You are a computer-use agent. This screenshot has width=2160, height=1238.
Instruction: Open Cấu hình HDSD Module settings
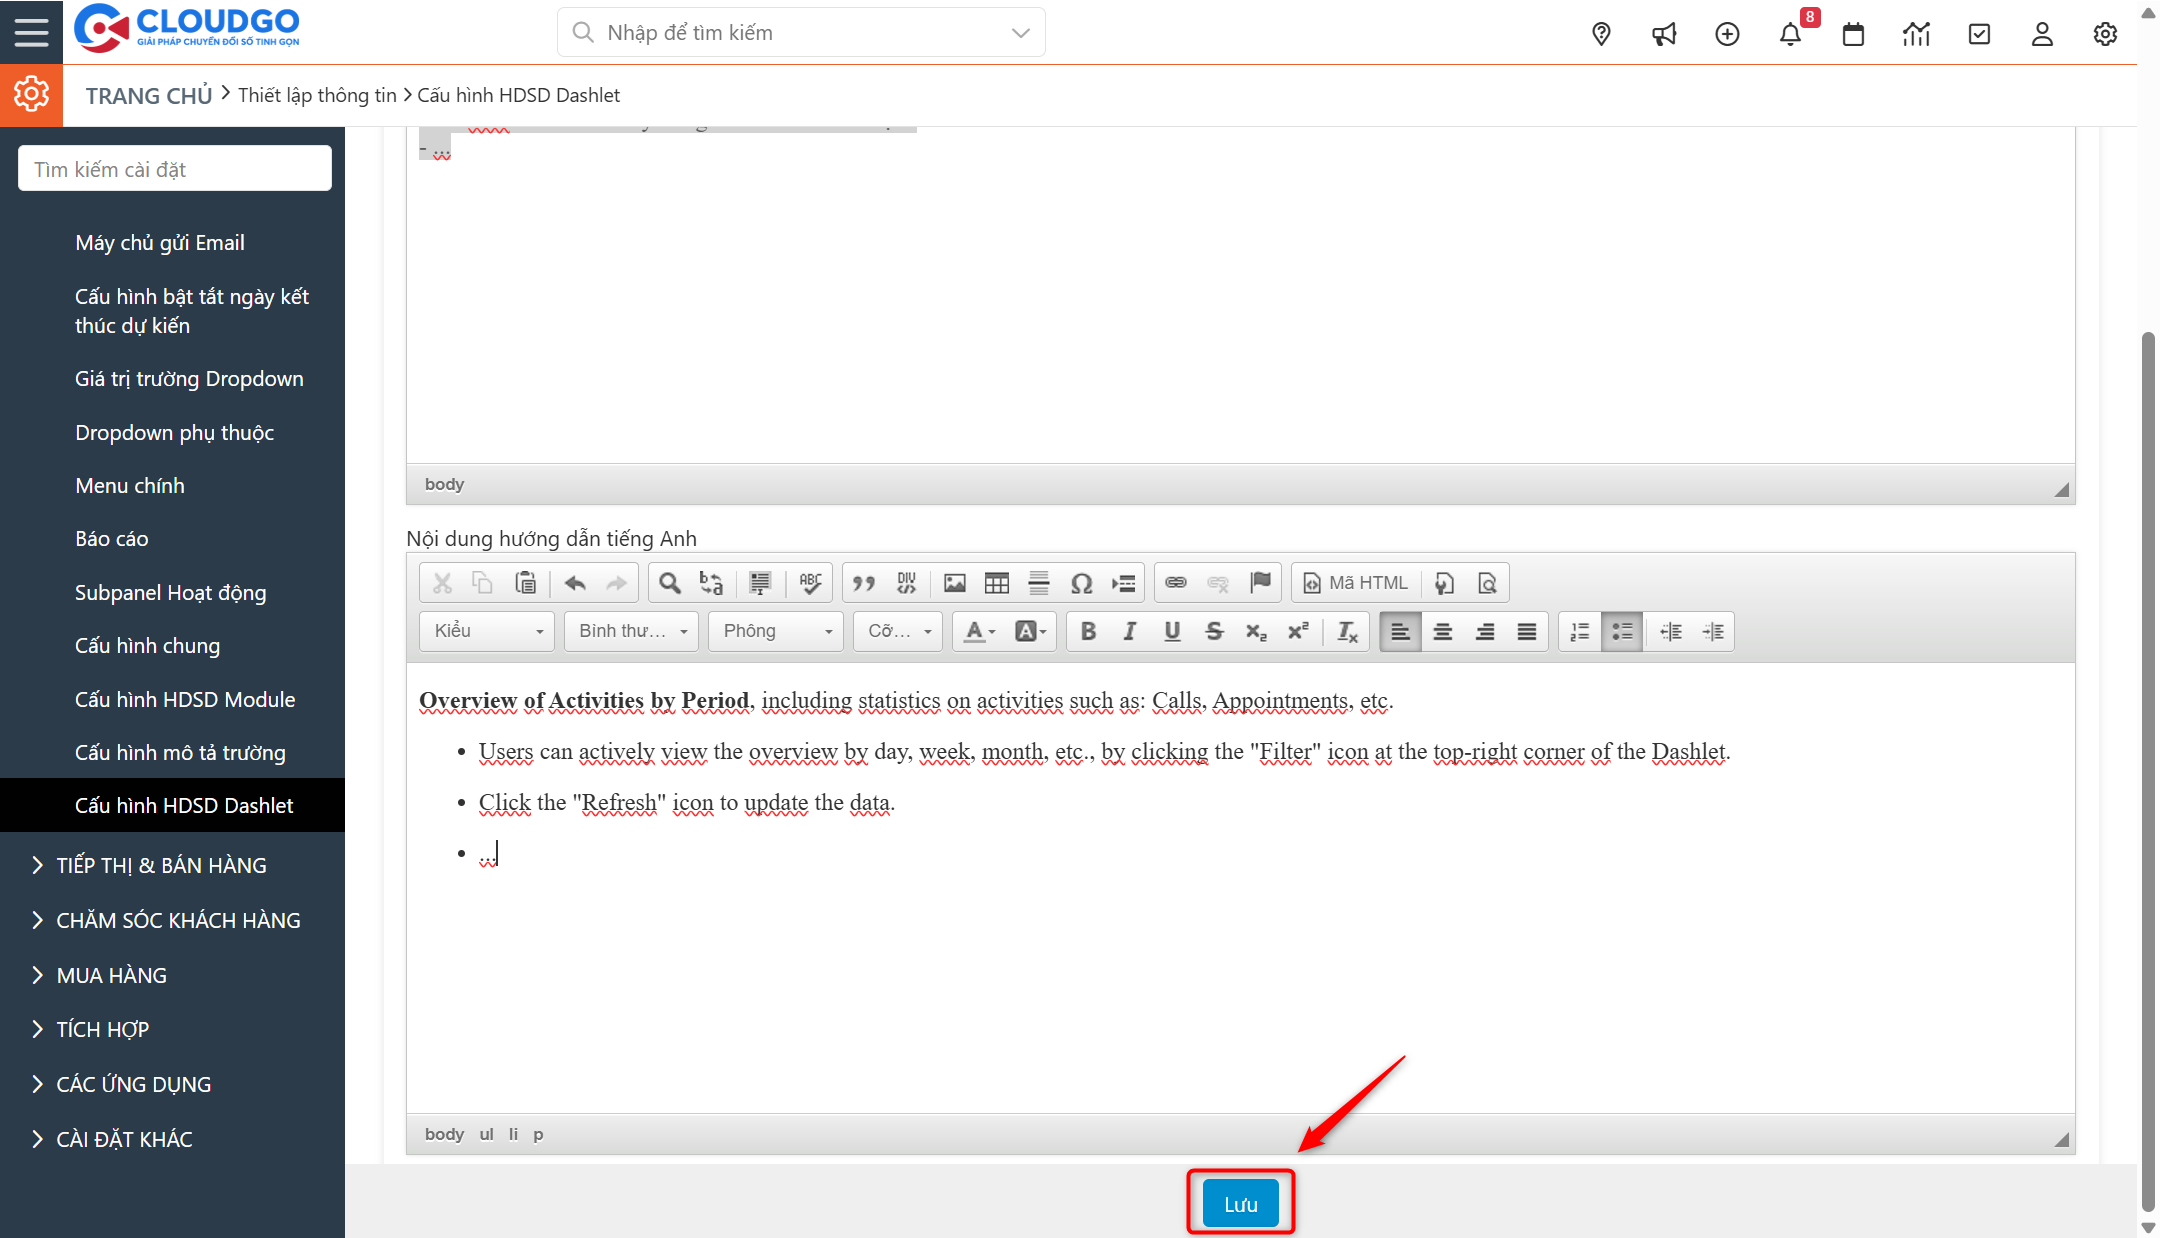[185, 699]
